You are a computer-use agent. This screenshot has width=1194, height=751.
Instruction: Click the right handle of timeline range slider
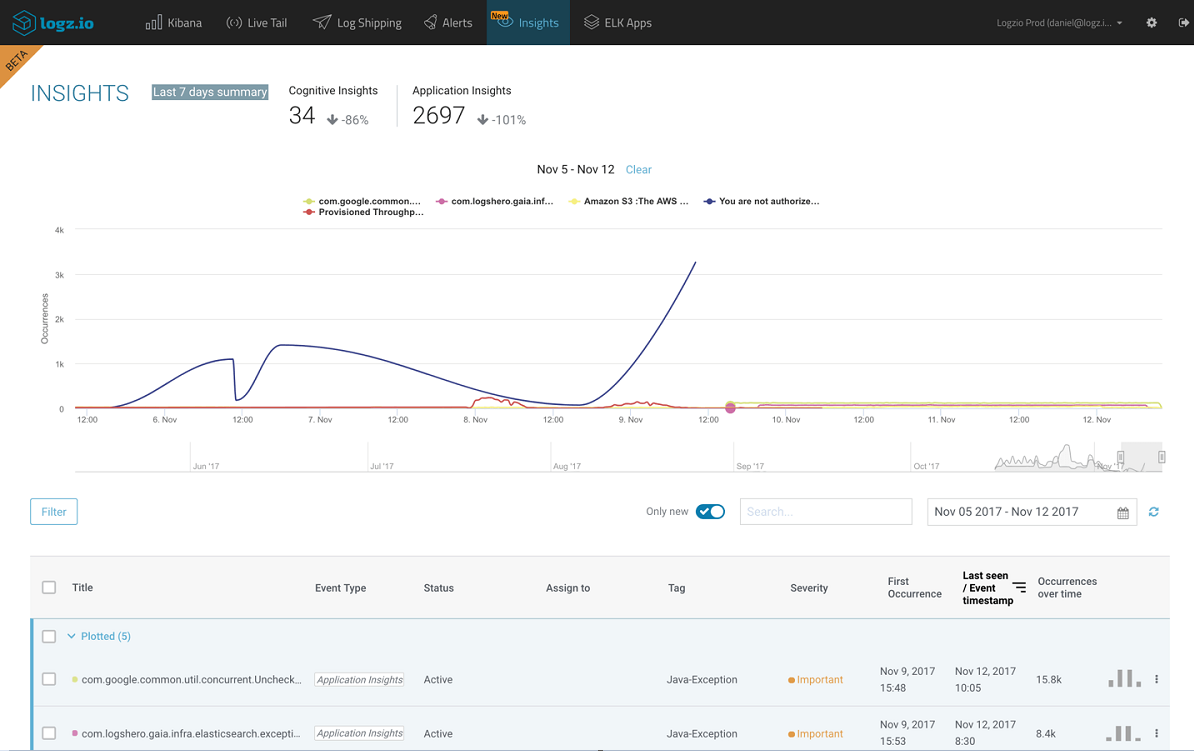point(1161,457)
